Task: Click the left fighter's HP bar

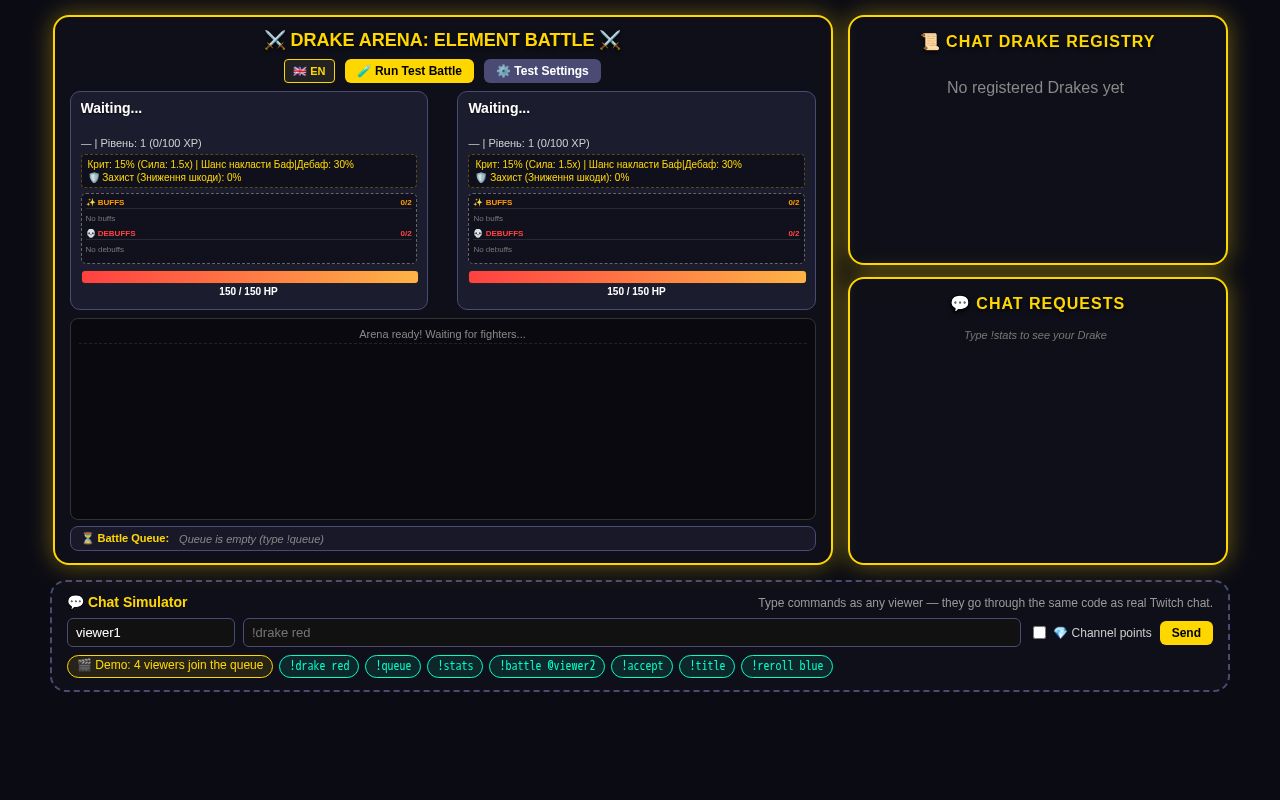Action: (250, 277)
